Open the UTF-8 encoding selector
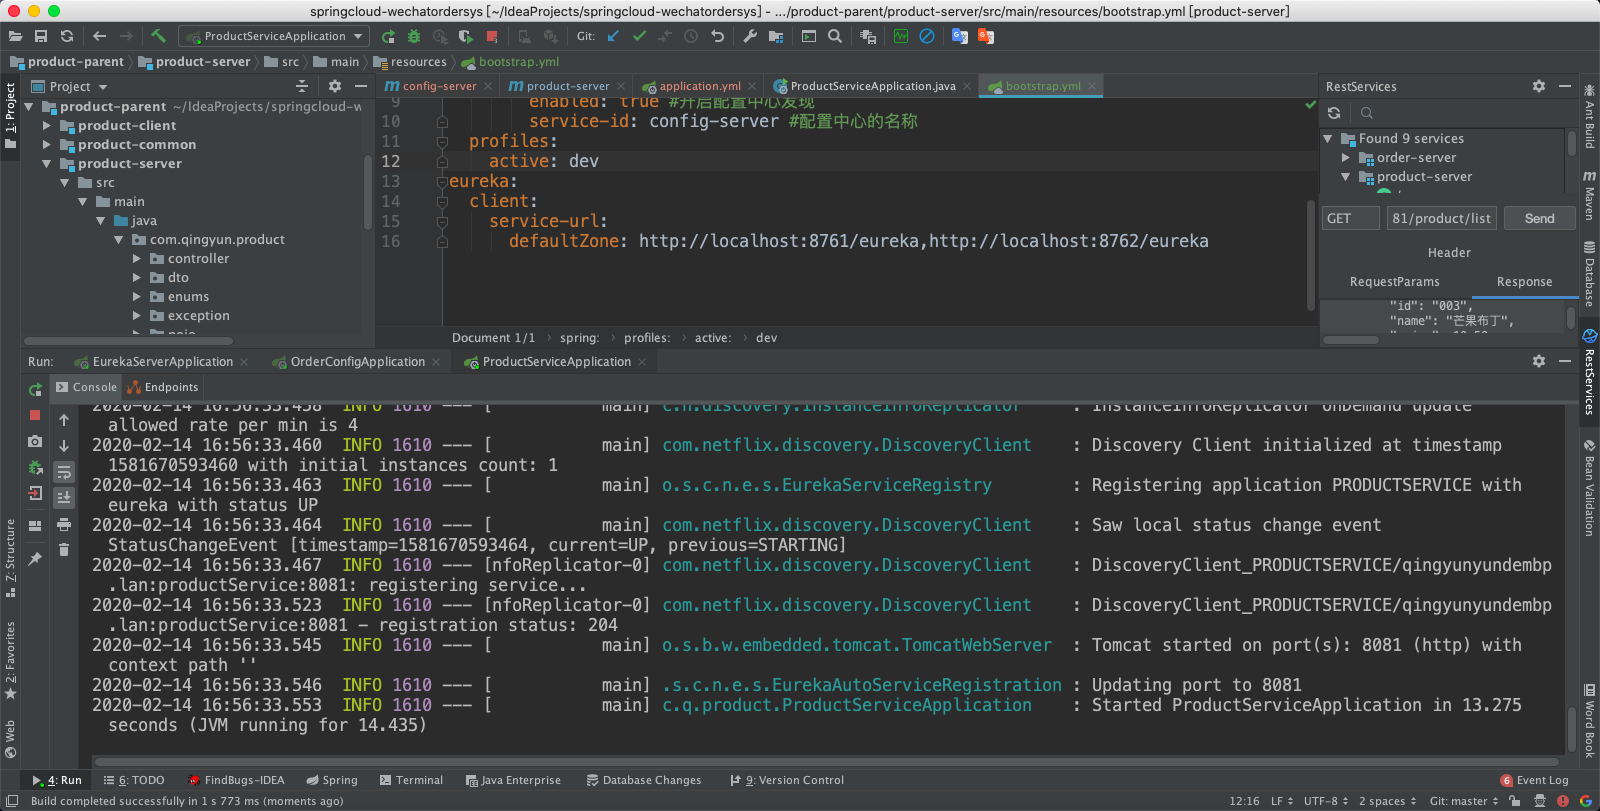Image resolution: width=1600 pixels, height=811 pixels. [x=1326, y=801]
